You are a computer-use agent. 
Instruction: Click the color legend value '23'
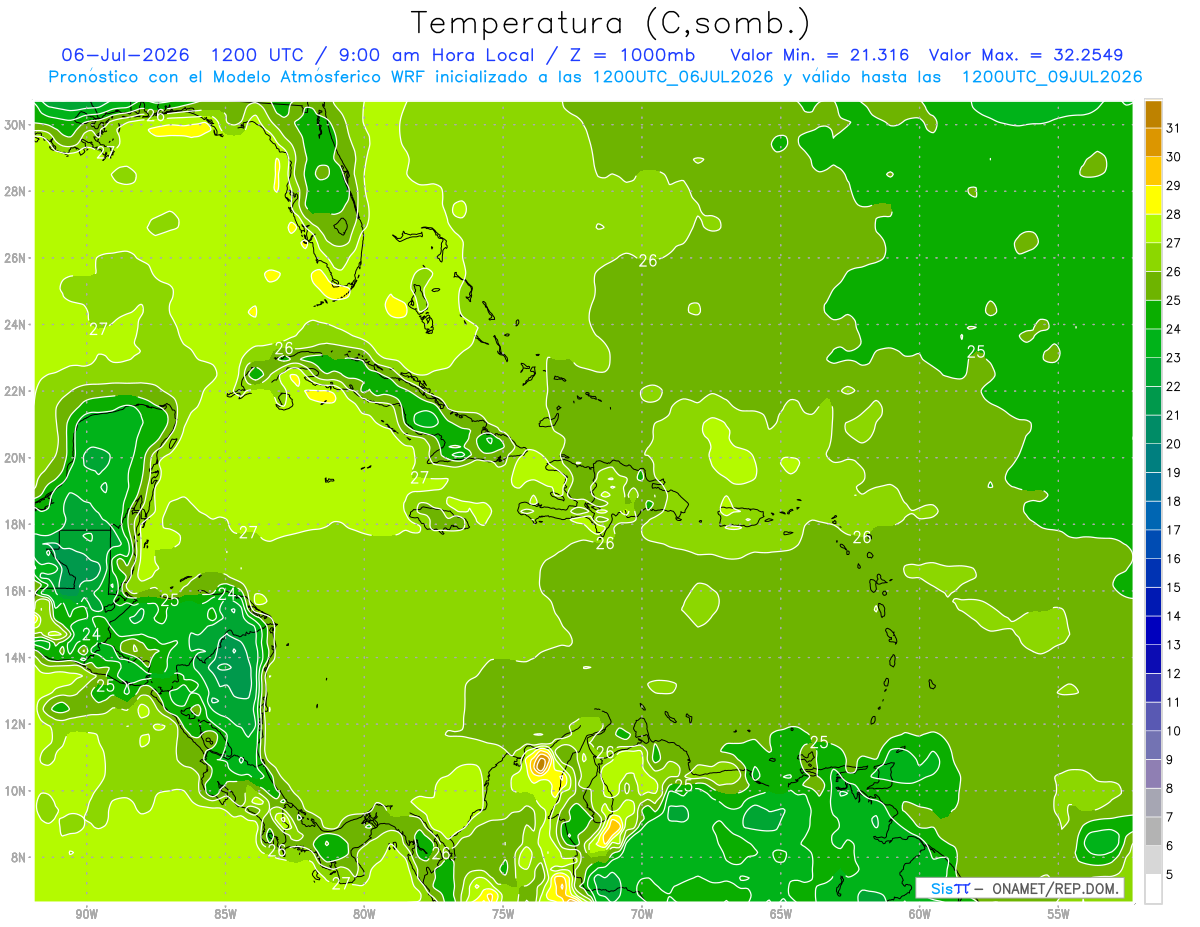pyautogui.click(x=1174, y=358)
